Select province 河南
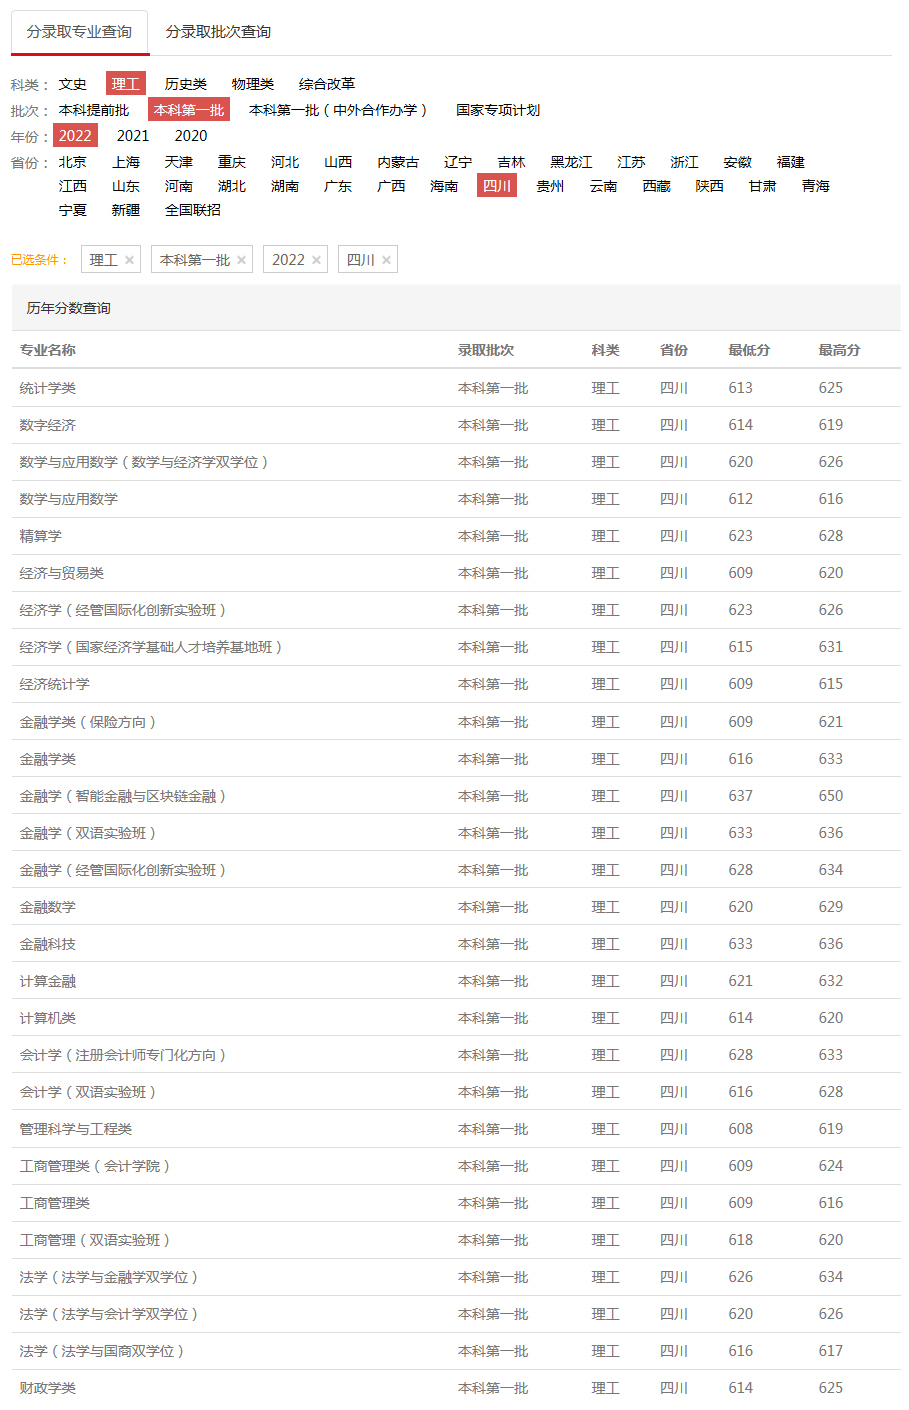 click(179, 186)
